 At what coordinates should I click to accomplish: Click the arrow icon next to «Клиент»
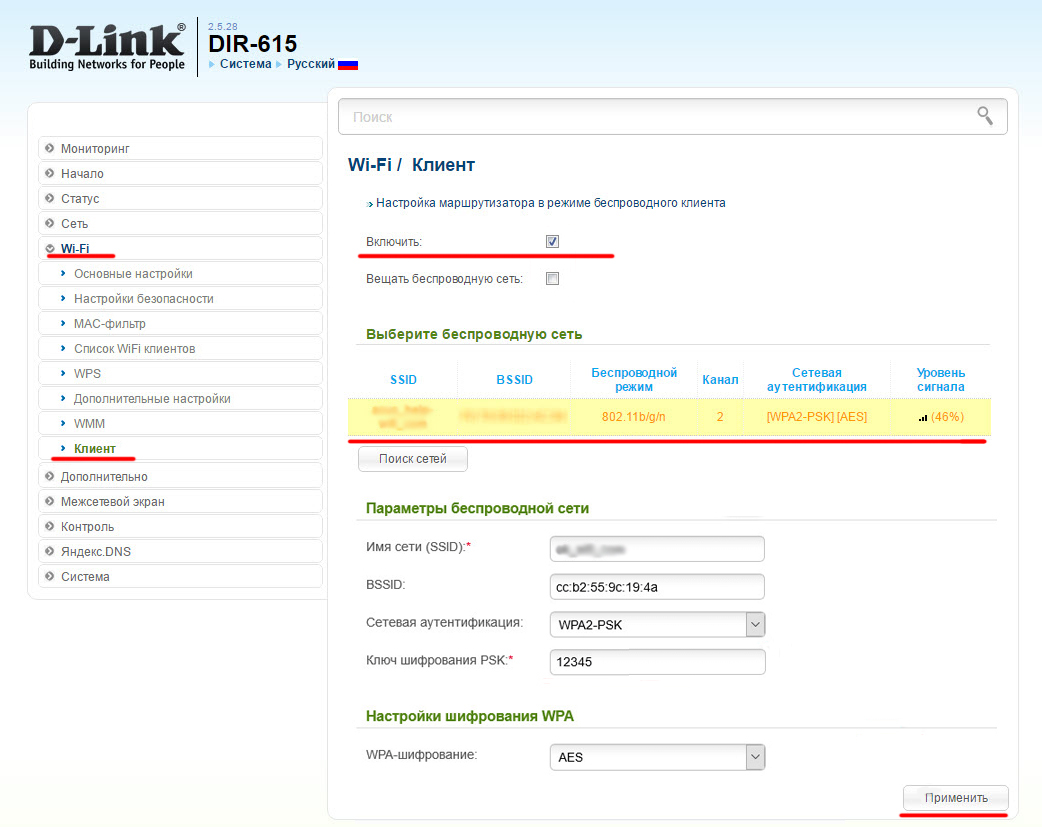click(64, 448)
